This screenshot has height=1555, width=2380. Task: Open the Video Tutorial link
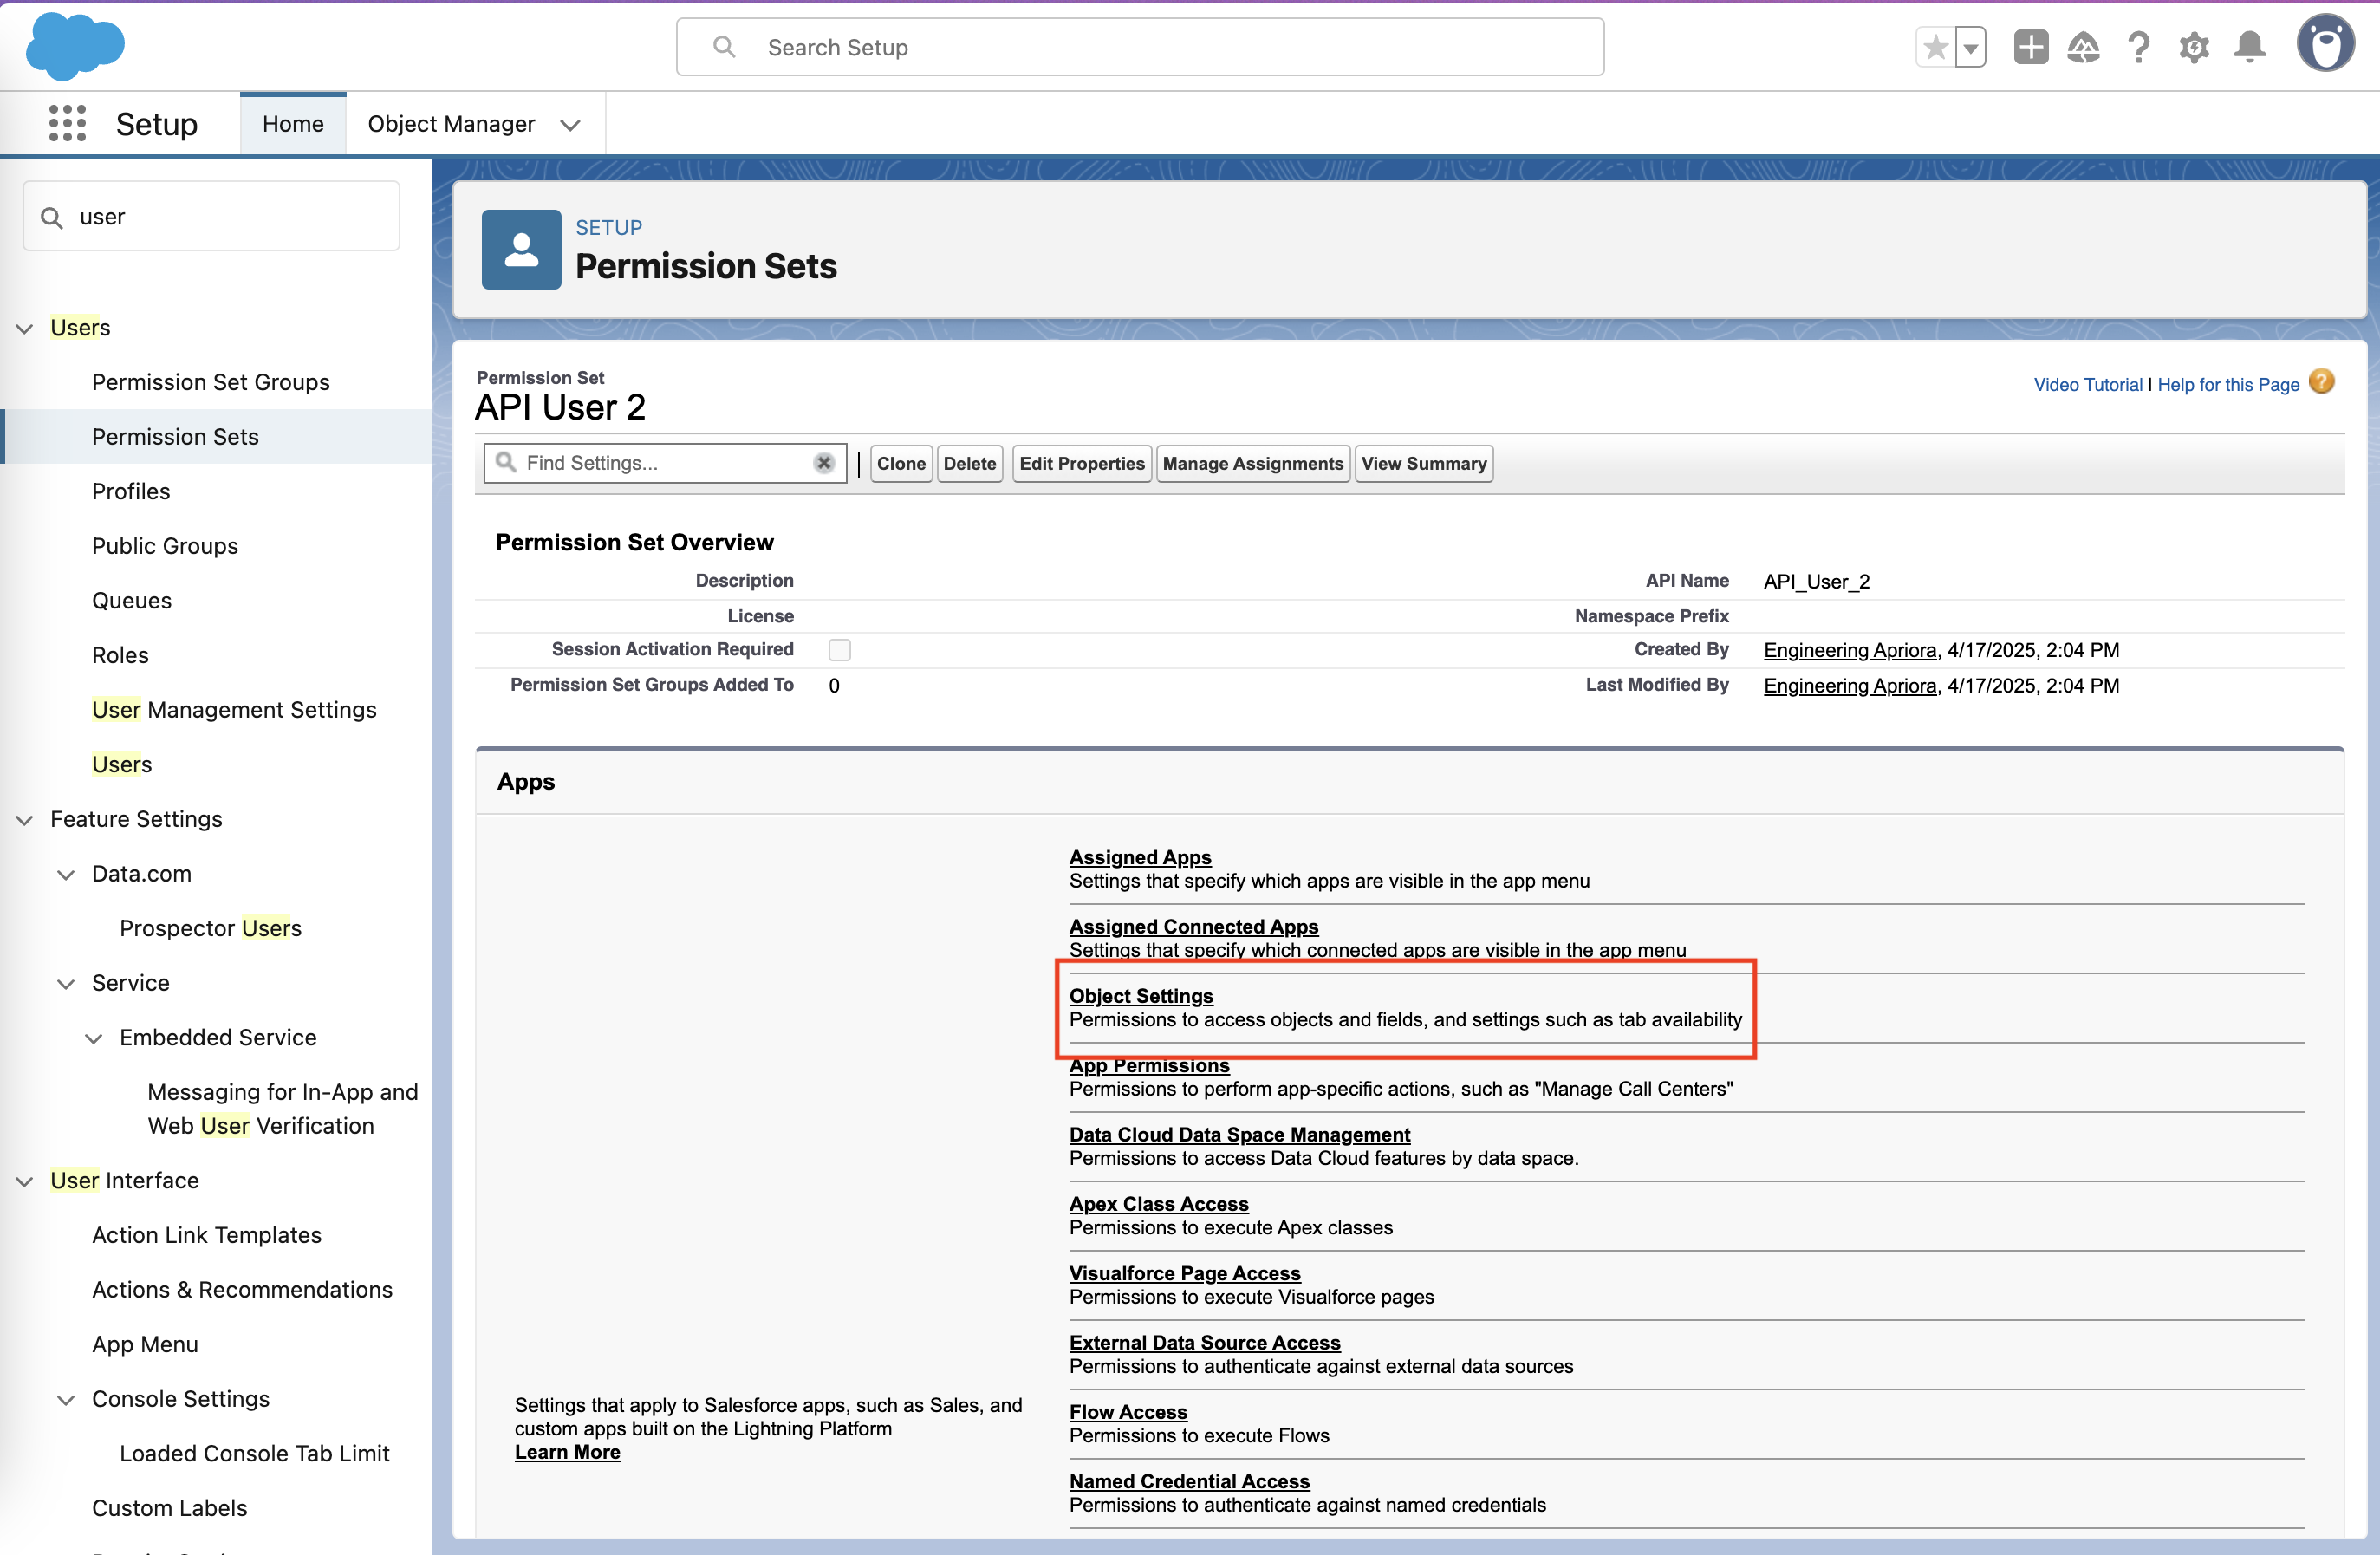point(2087,385)
